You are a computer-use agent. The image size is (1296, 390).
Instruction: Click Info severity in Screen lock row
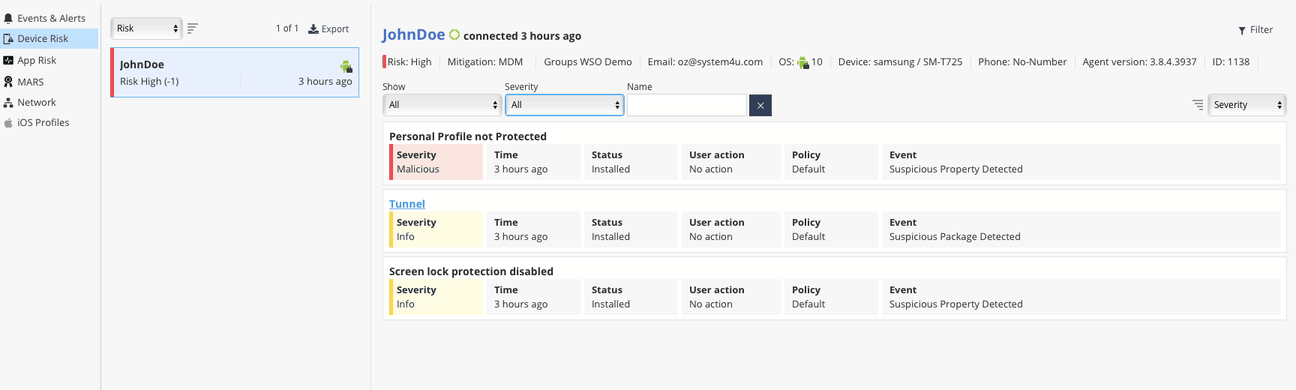coord(436,297)
